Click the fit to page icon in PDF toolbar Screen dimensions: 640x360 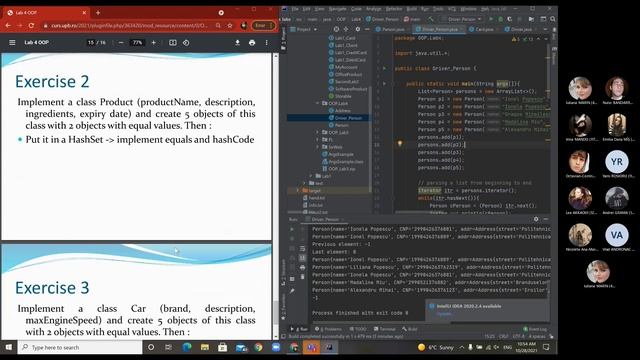click(x=173, y=42)
